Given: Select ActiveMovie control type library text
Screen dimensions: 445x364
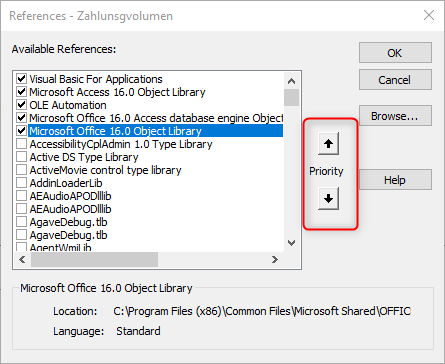Looking at the screenshot, I should click(105, 170).
